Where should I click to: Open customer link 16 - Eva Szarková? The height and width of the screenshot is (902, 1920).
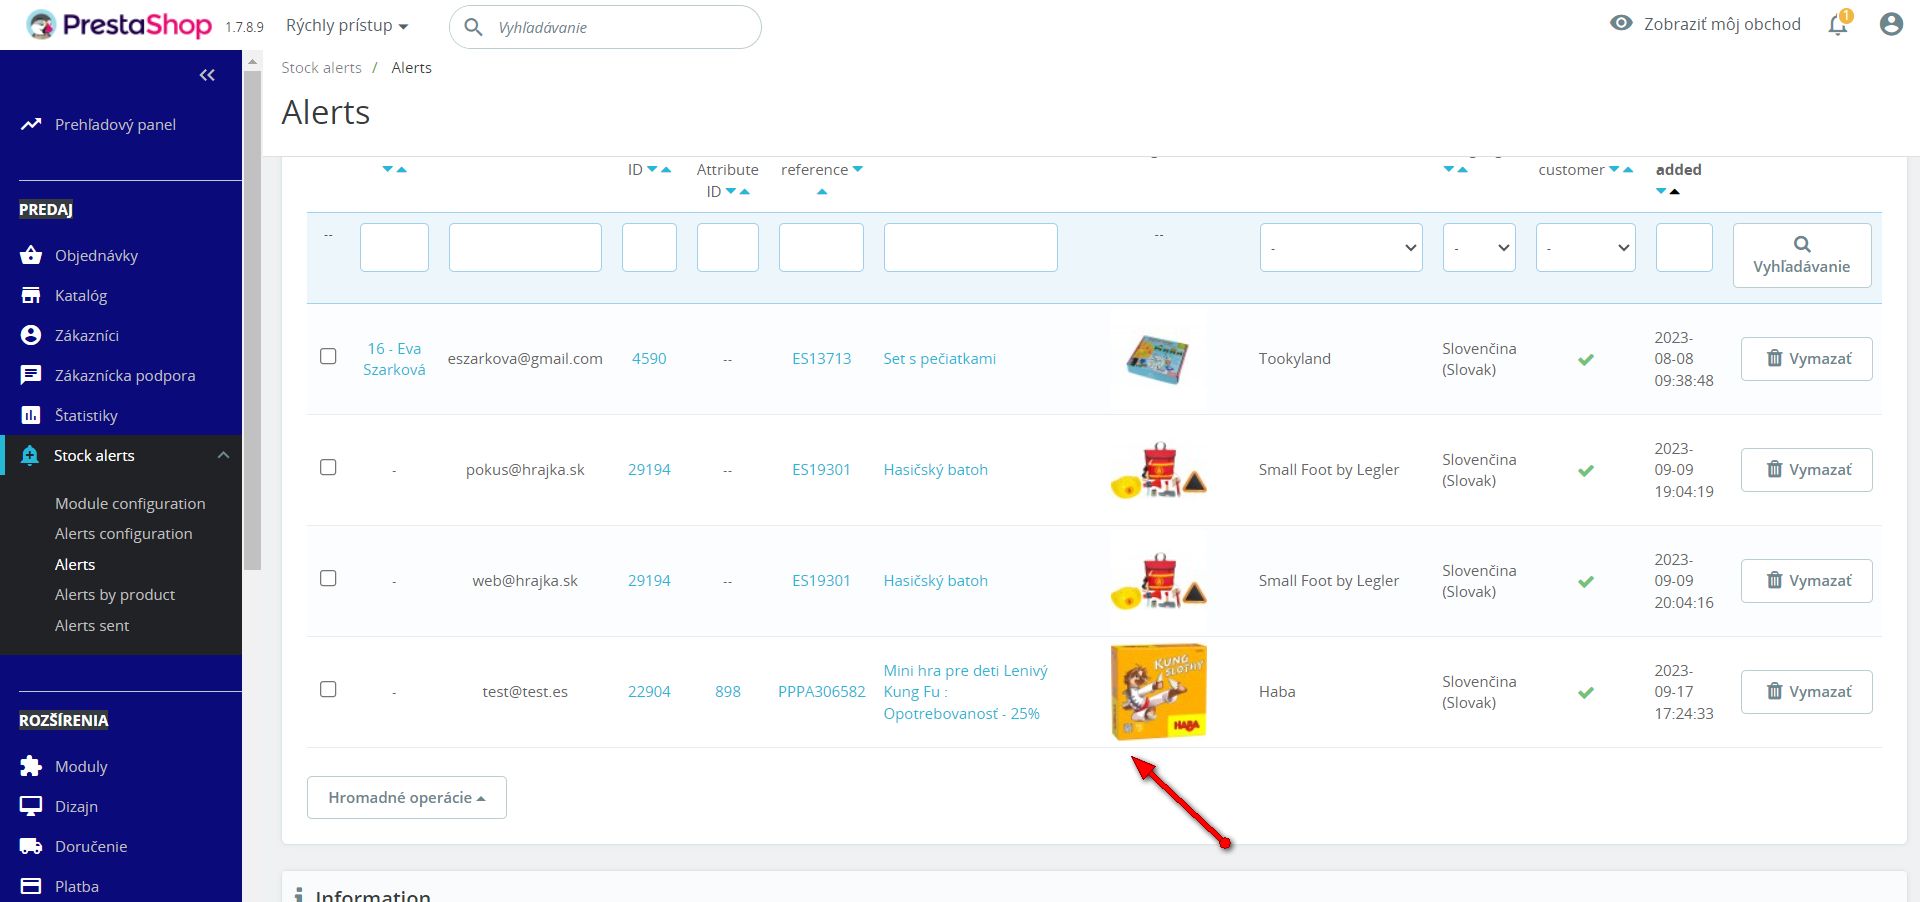[394, 359]
